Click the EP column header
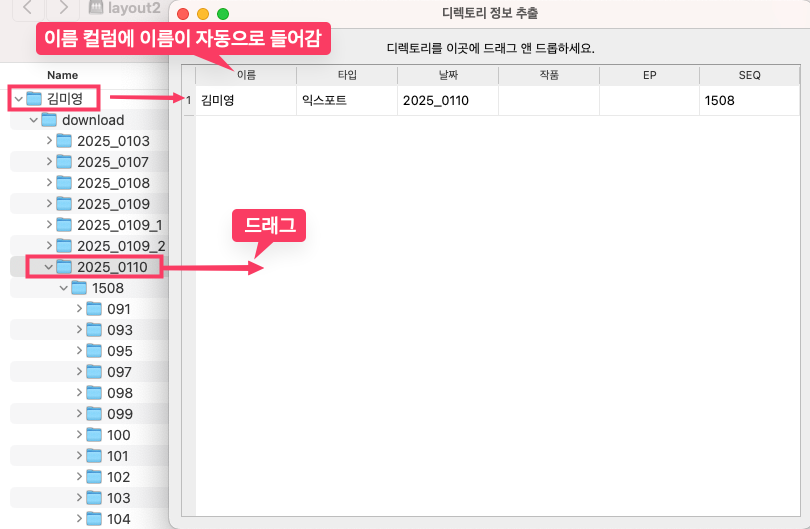The image size is (810, 529). (649, 75)
